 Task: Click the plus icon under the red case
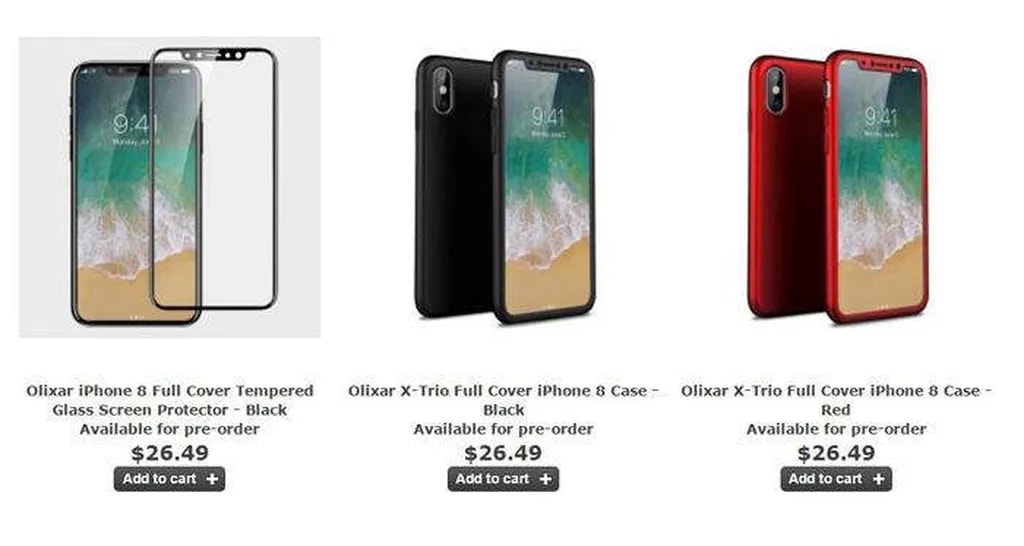(x=878, y=479)
